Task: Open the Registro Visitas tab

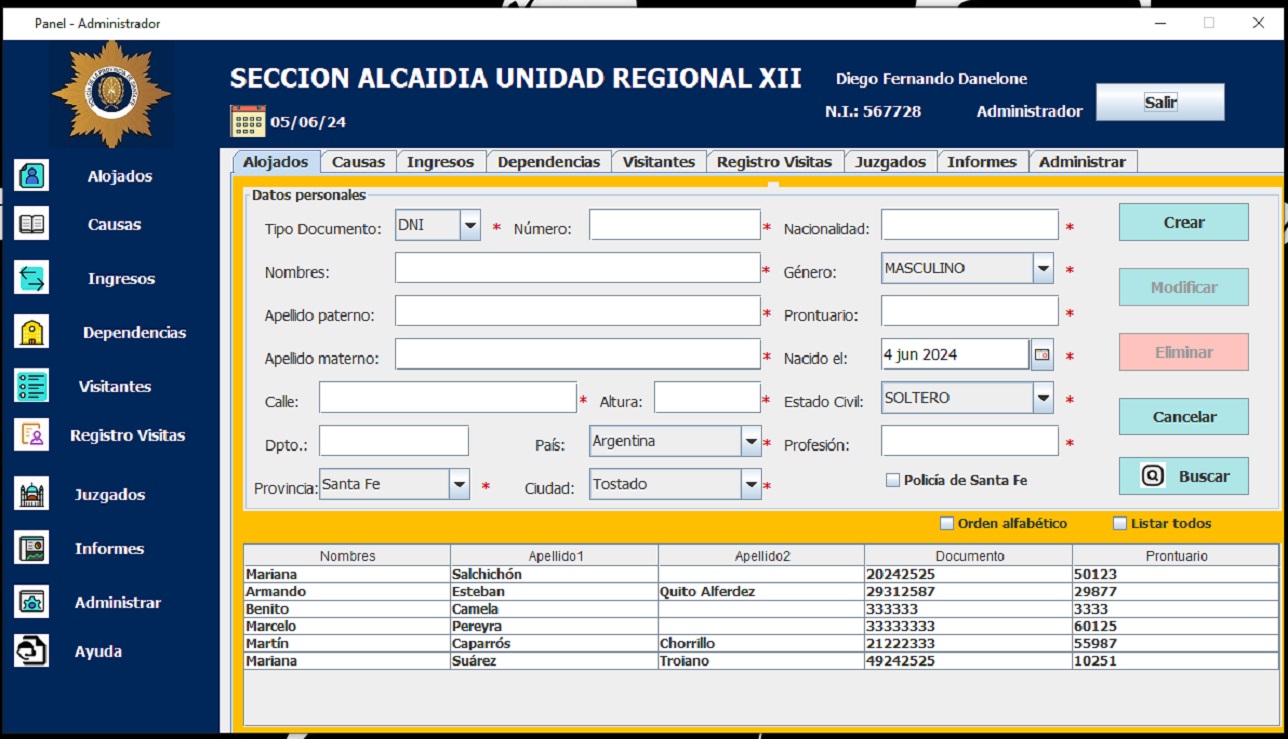Action: pos(774,162)
